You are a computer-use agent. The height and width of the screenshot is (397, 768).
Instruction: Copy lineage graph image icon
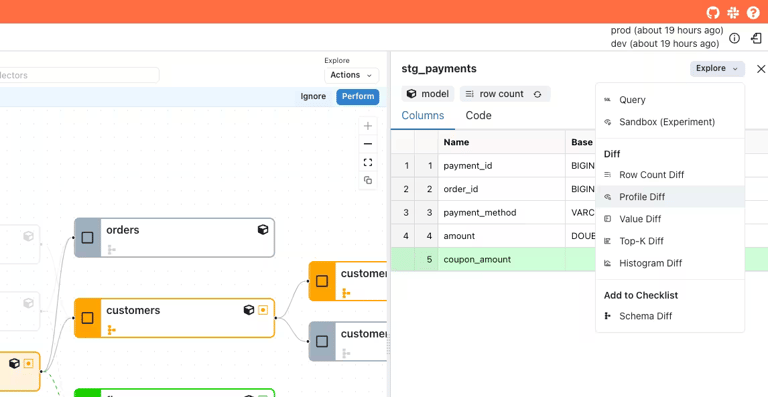click(368, 180)
